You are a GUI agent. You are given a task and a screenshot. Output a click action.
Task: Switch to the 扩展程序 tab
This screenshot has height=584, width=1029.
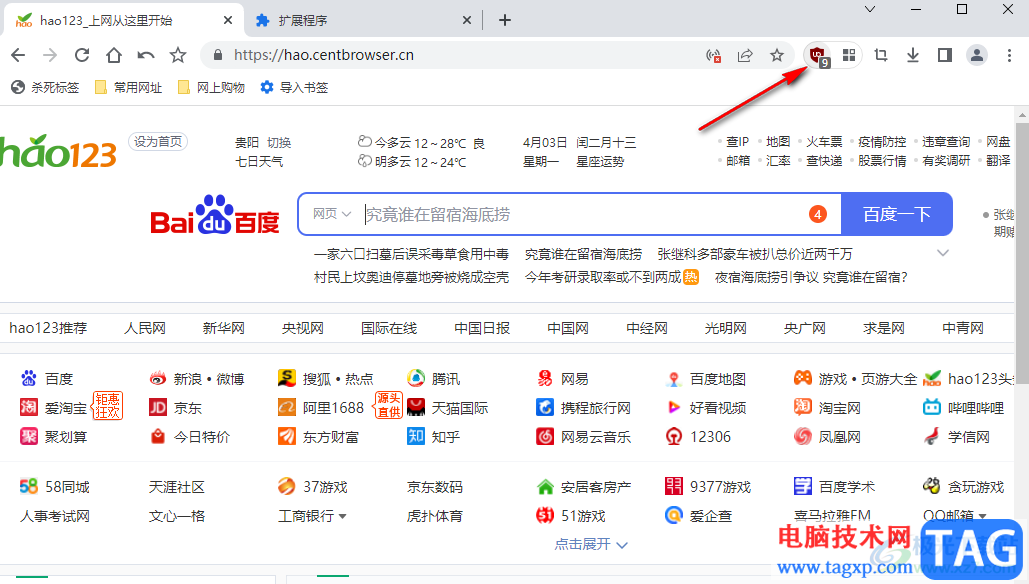(364, 20)
